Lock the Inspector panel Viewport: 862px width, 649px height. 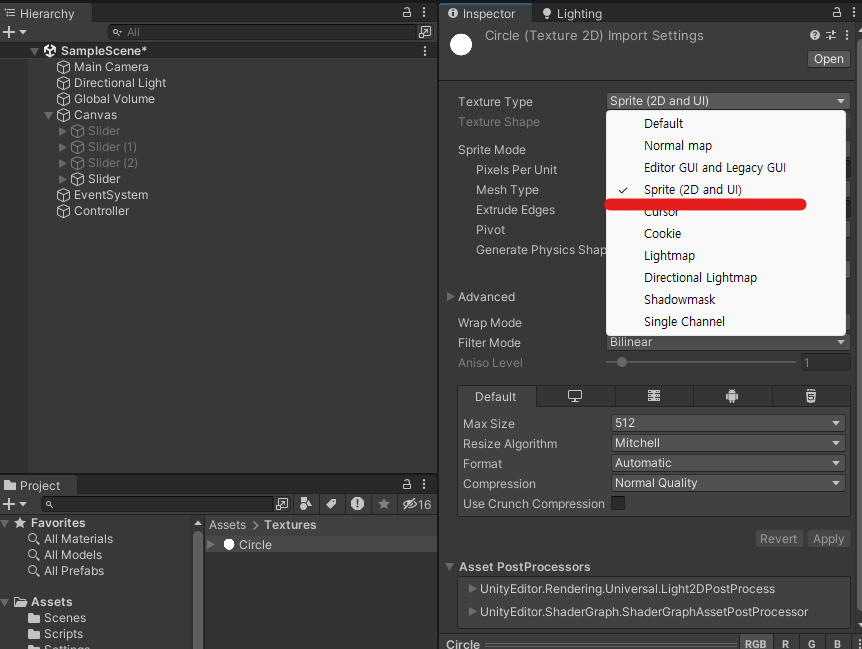(837, 12)
